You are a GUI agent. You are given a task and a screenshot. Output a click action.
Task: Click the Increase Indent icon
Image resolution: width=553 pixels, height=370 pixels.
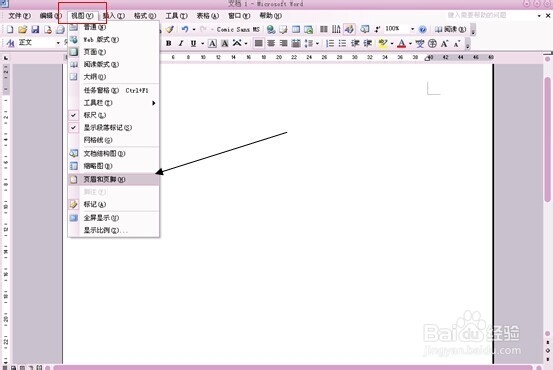click(x=367, y=43)
